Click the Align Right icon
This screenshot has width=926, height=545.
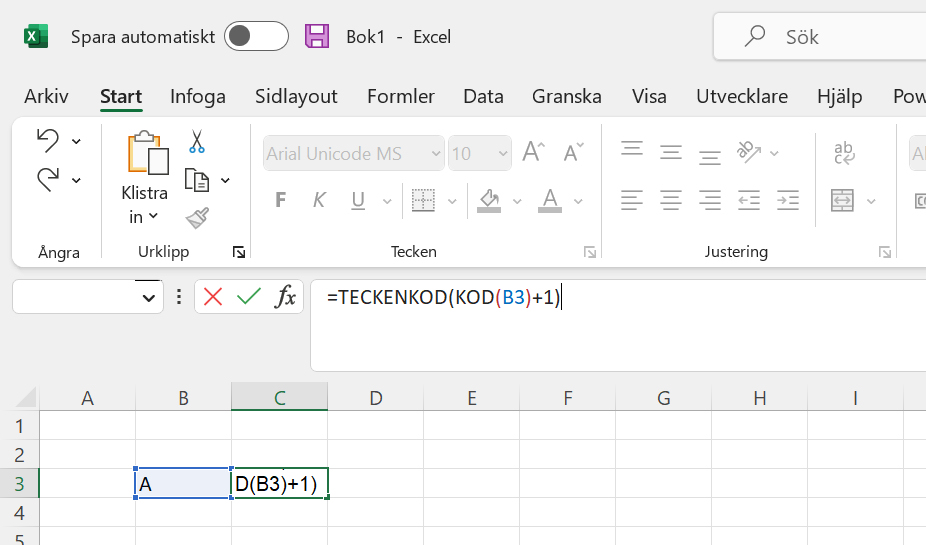coord(710,200)
